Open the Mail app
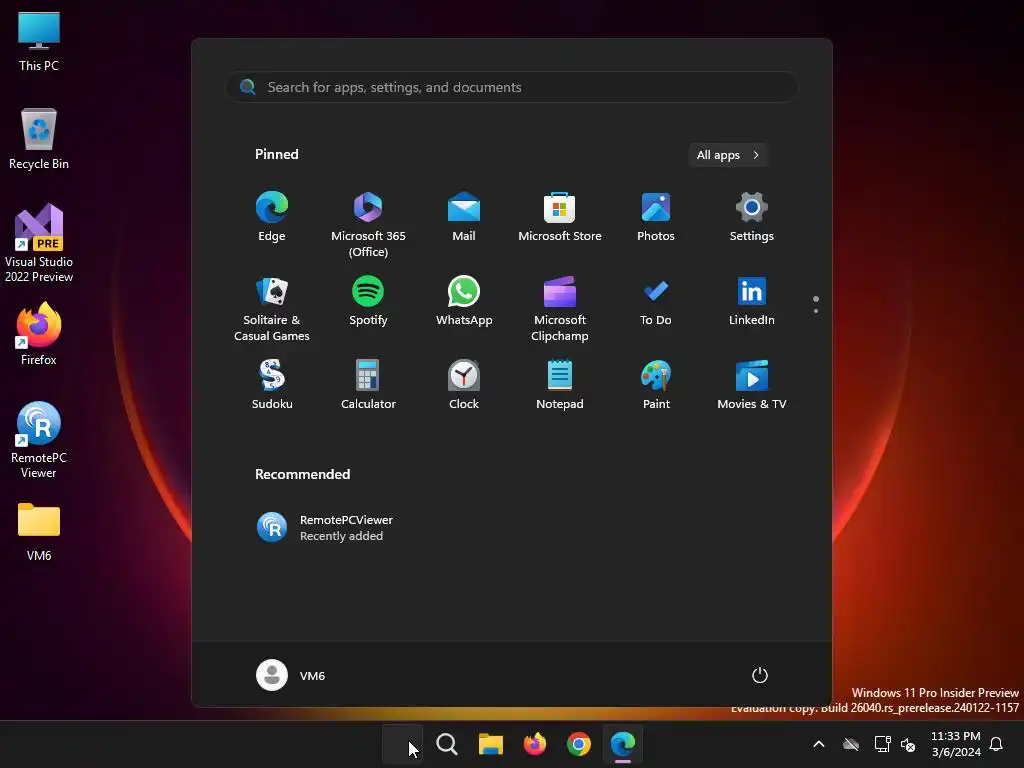The height and width of the screenshot is (768, 1024). pyautogui.click(x=464, y=217)
